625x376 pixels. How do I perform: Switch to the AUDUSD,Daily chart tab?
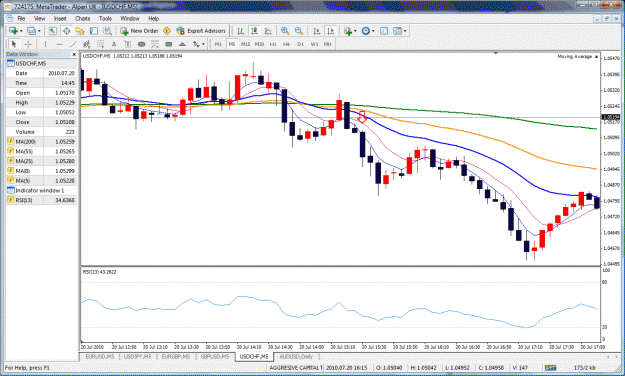click(296, 356)
